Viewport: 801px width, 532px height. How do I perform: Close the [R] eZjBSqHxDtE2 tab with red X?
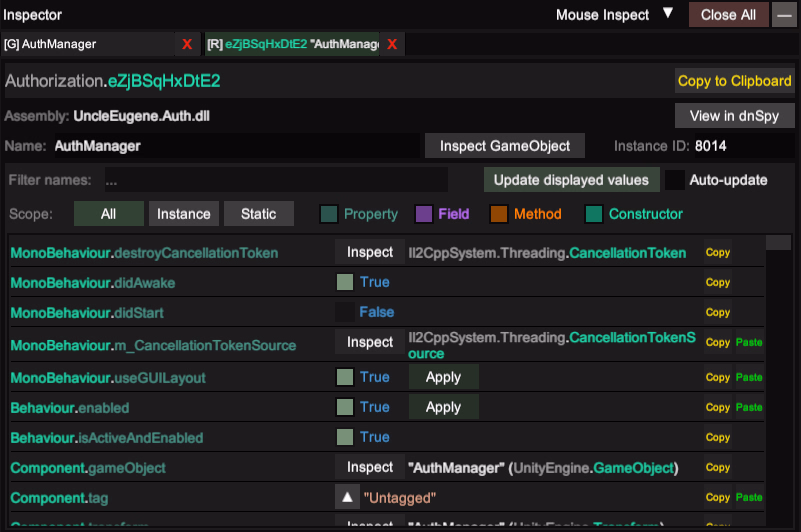(x=392, y=44)
